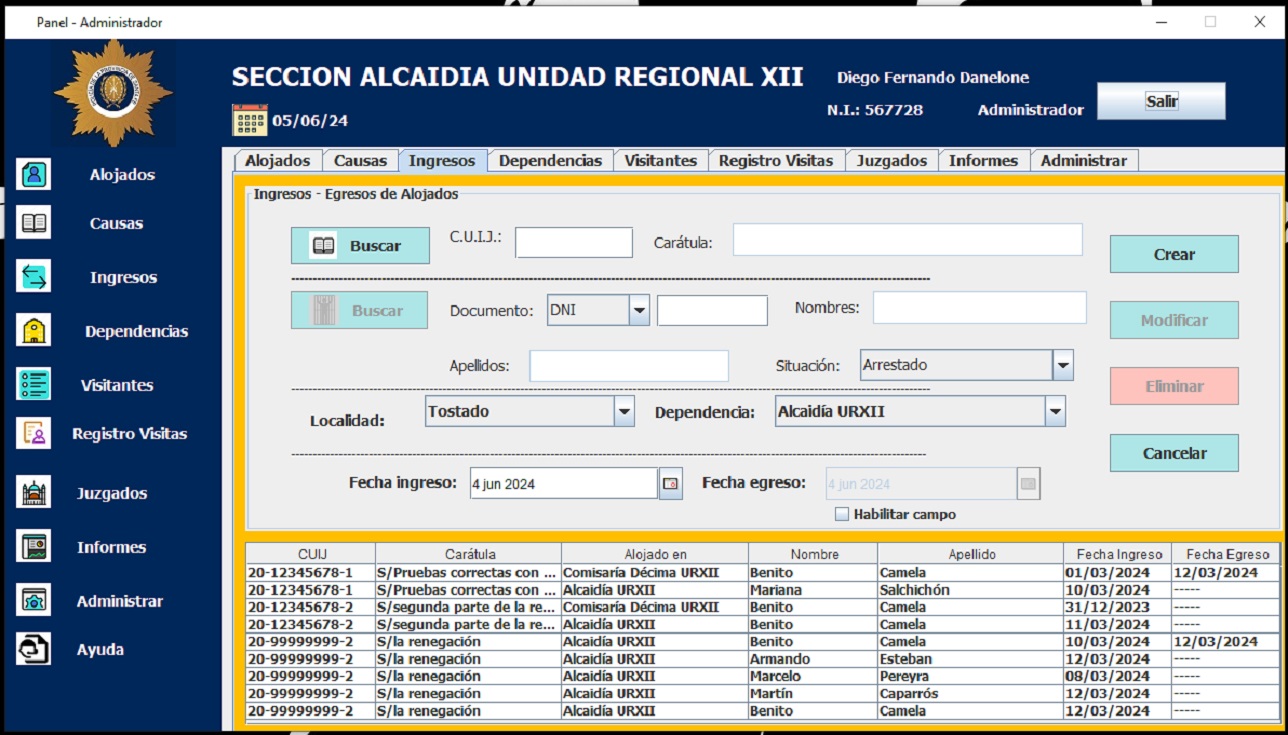
Task: Click the Salir button
Action: pos(1161,101)
